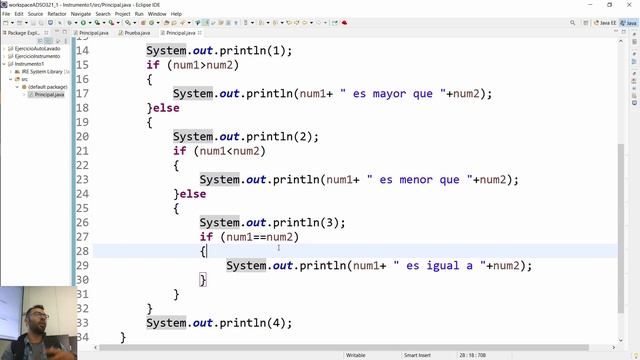Viewport: 640px width, 360px height.
Task: Click the red icon at toolbar end
Action: click(x=344, y=23)
